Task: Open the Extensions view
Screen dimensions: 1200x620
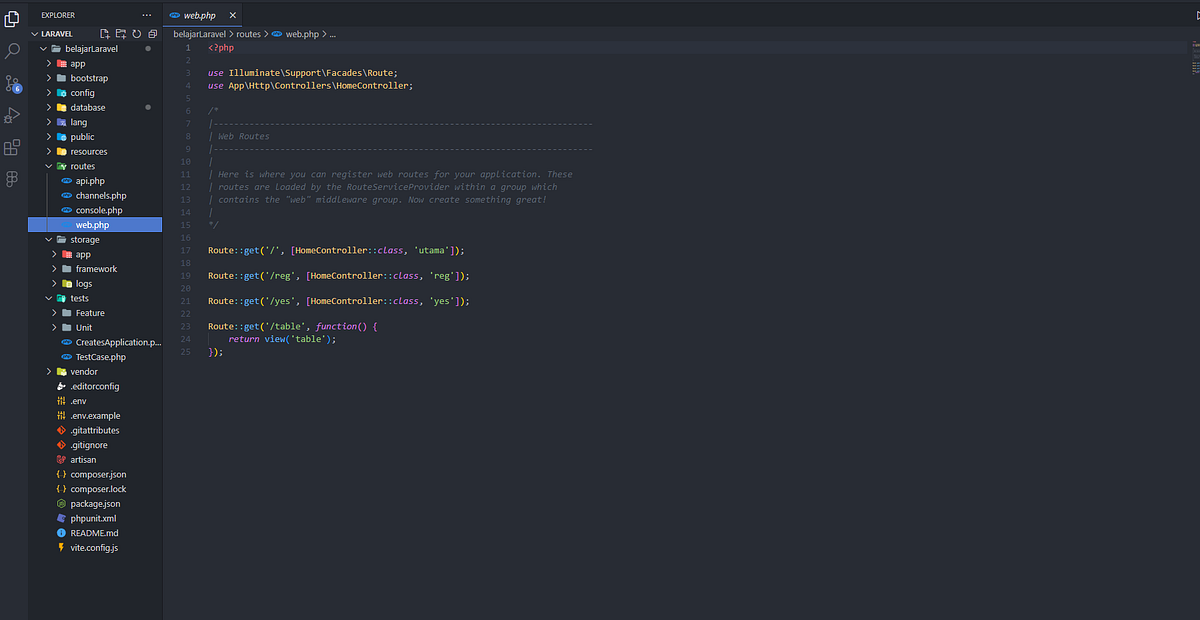Action: [x=13, y=147]
